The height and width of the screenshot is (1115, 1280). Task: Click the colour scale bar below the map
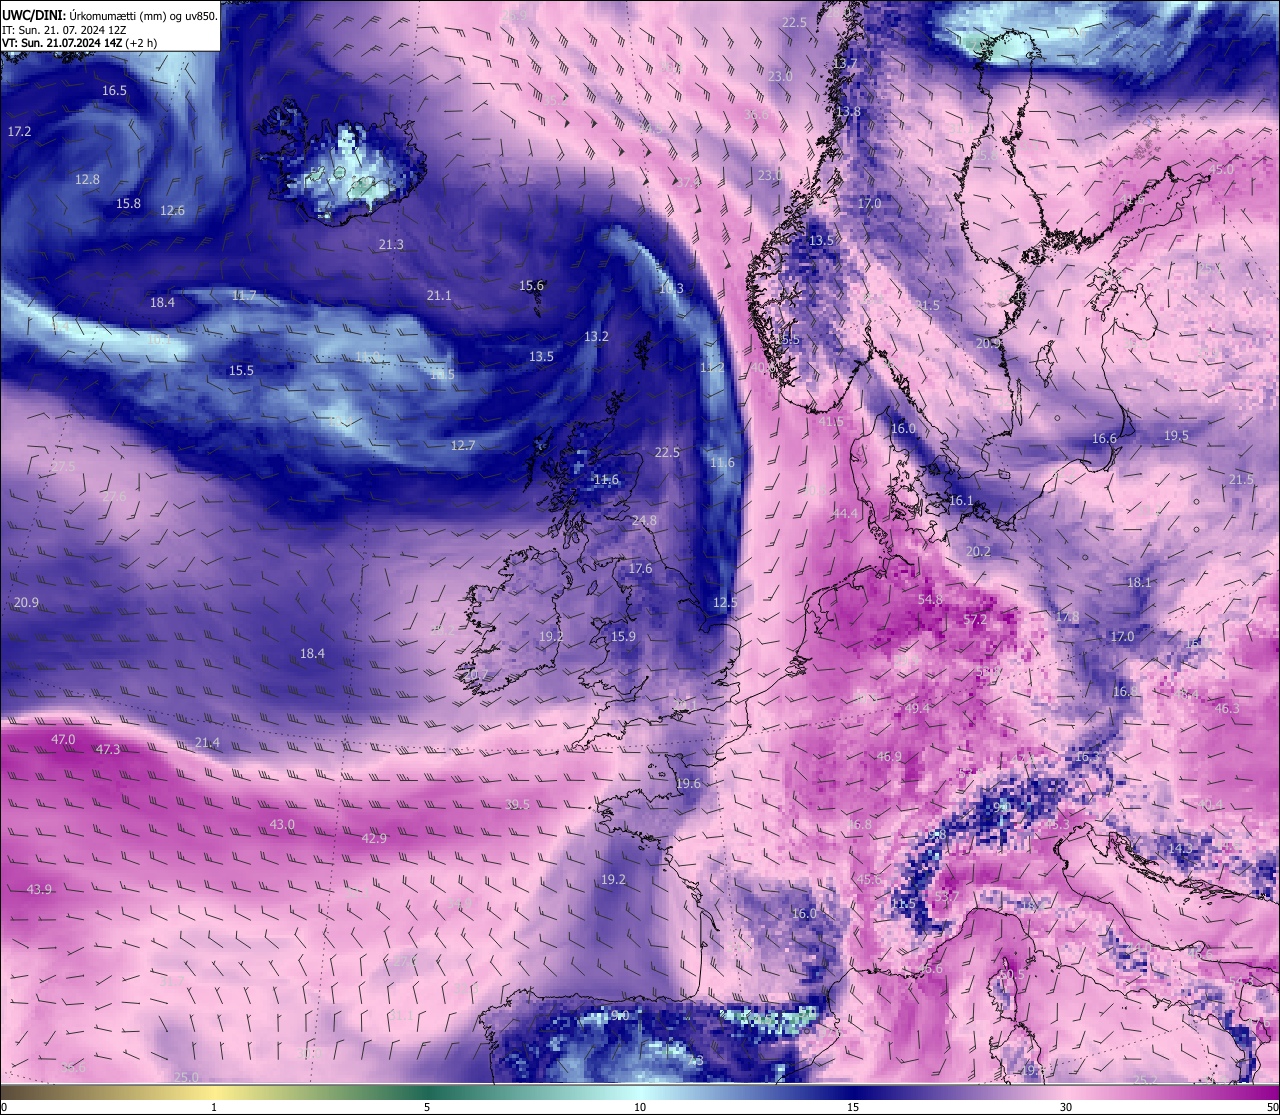pos(640,1092)
